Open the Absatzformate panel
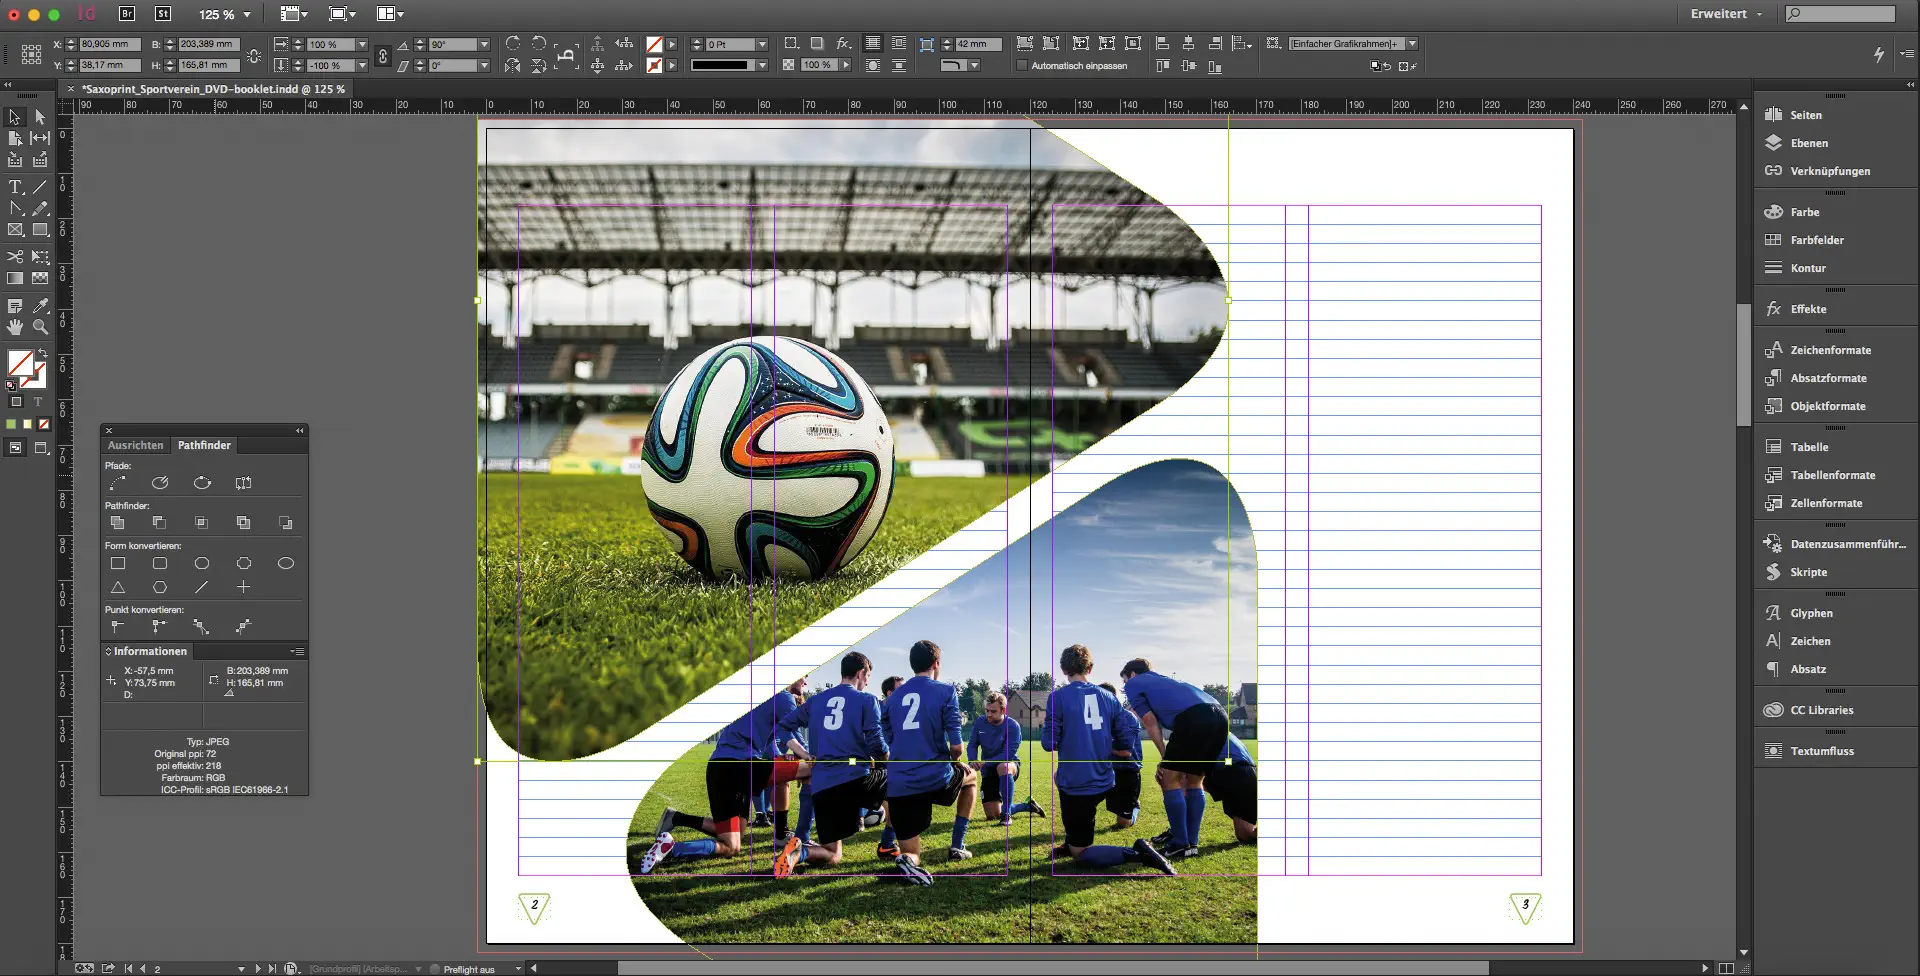Image resolution: width=1920 pixels, height=976 pixels. 1827,378
